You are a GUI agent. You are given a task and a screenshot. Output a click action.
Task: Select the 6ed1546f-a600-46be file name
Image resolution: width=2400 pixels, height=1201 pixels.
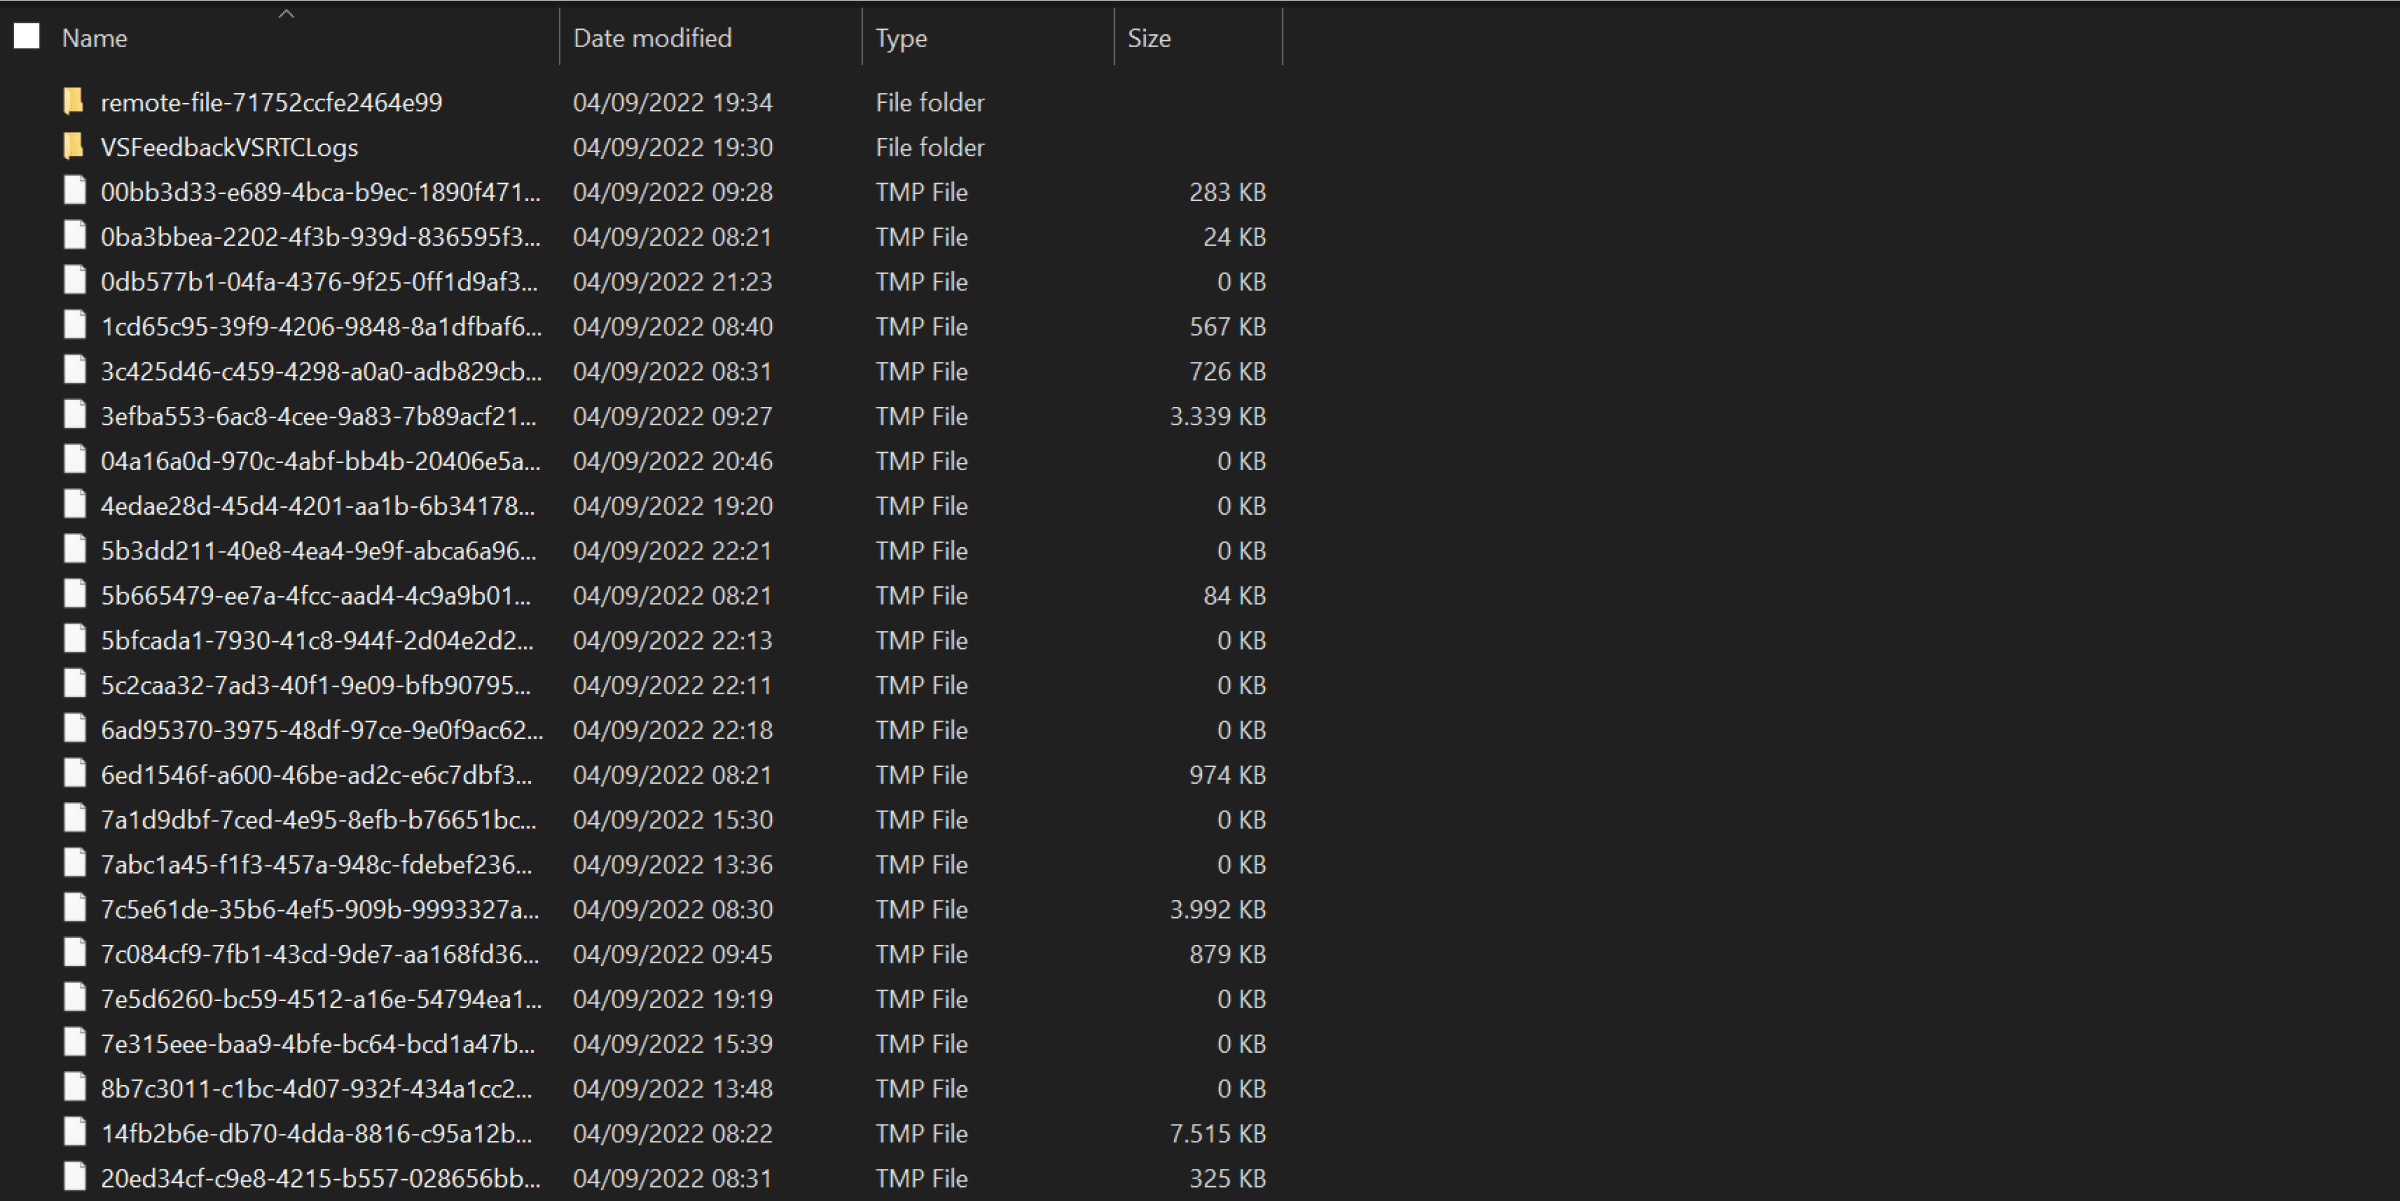point(316,775)
